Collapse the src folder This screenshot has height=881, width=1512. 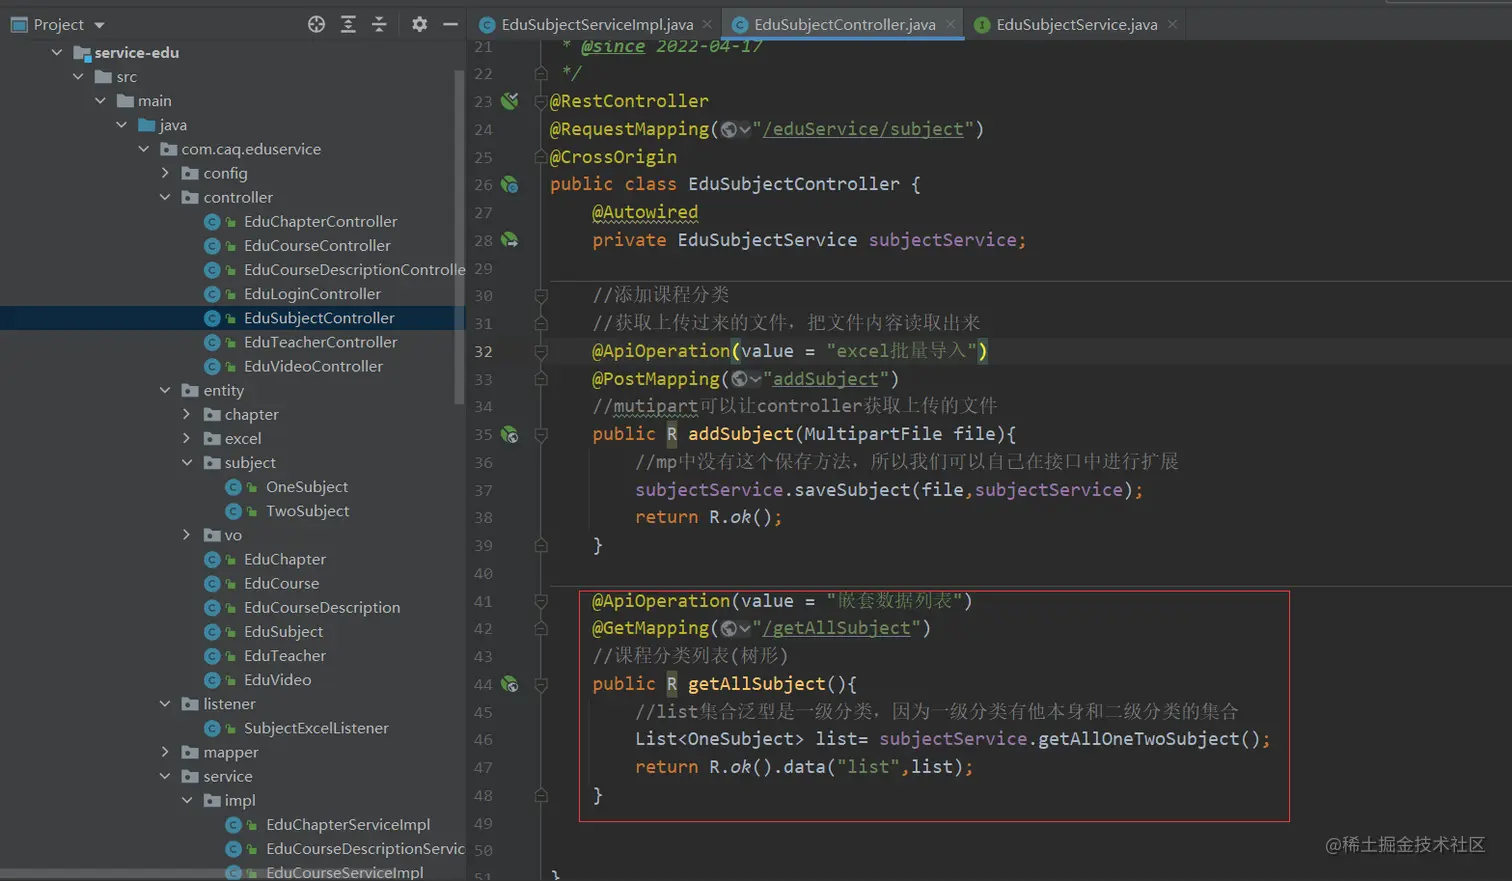point(78,76)
